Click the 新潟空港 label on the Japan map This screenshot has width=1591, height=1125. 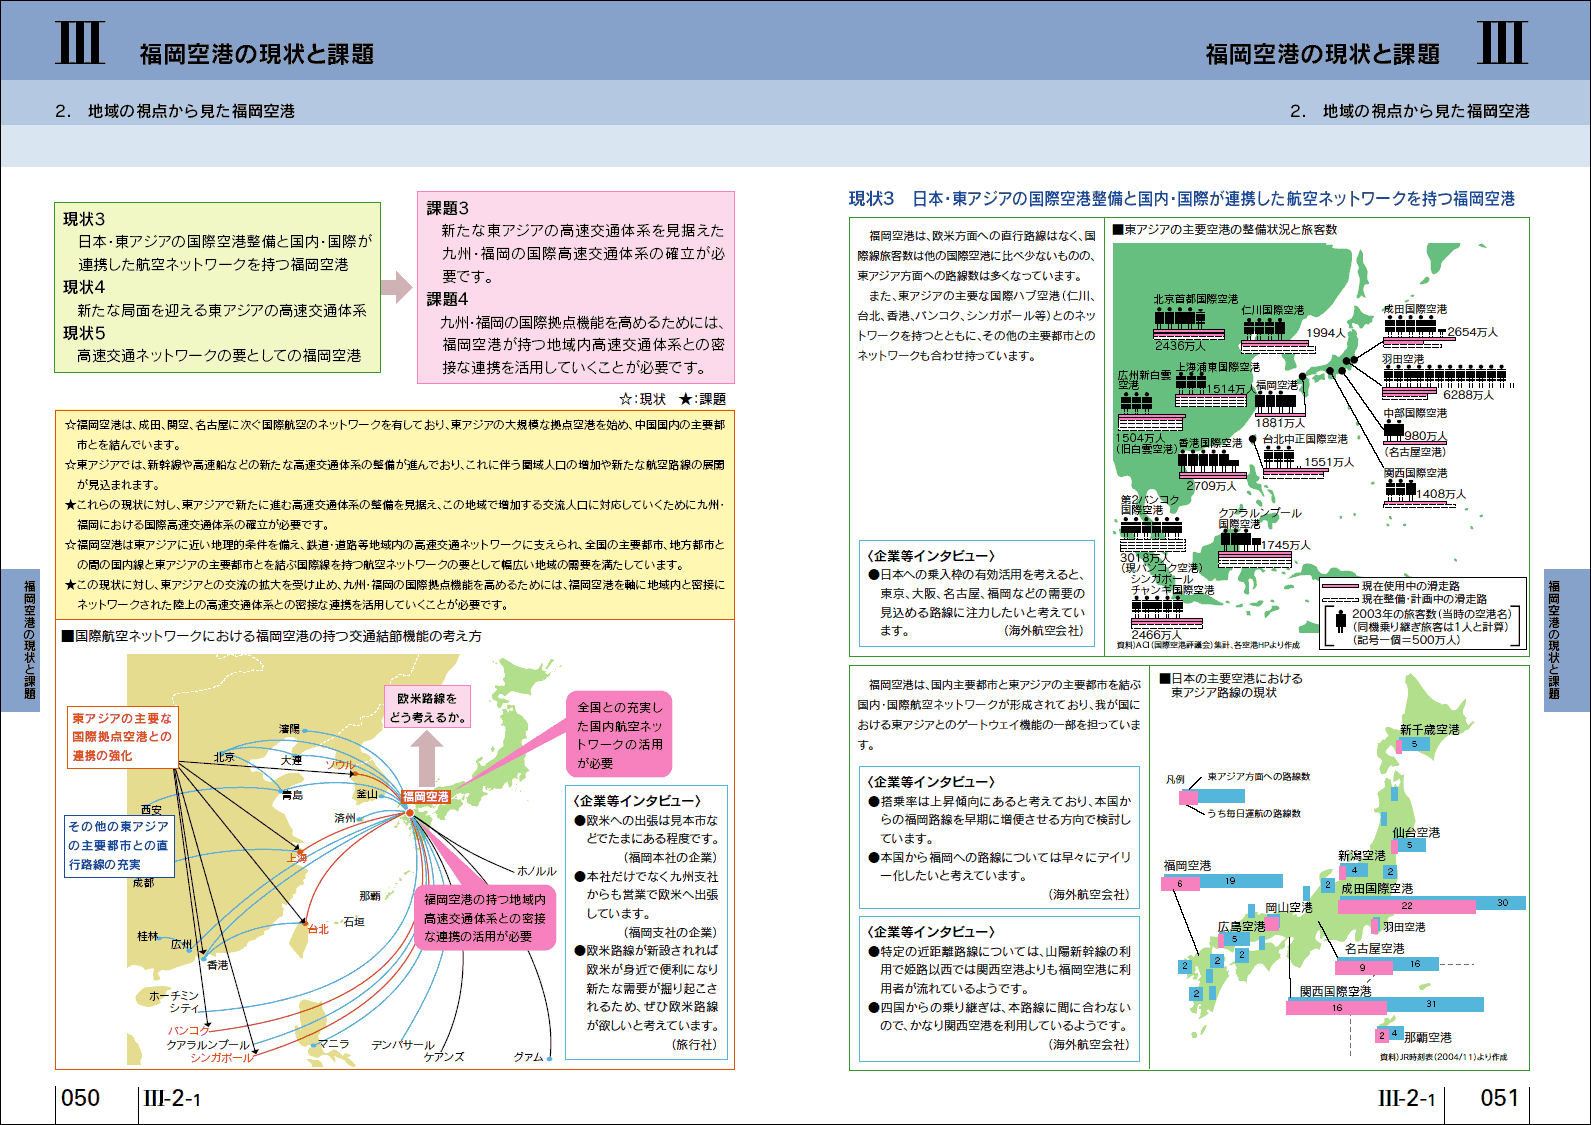click(1362, 856)
